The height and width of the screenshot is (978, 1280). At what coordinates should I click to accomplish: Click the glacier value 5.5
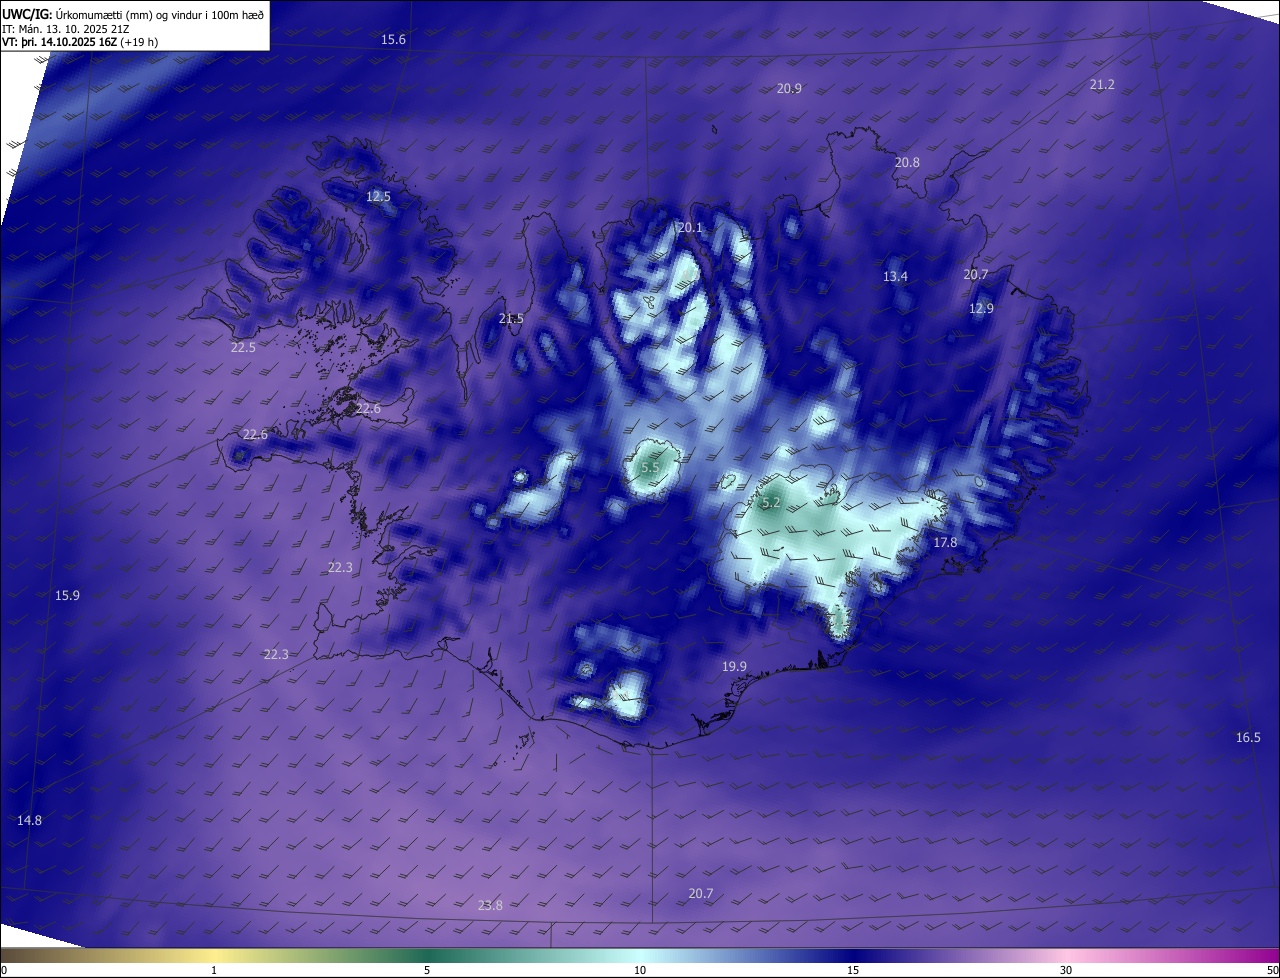tap(651, 468)
